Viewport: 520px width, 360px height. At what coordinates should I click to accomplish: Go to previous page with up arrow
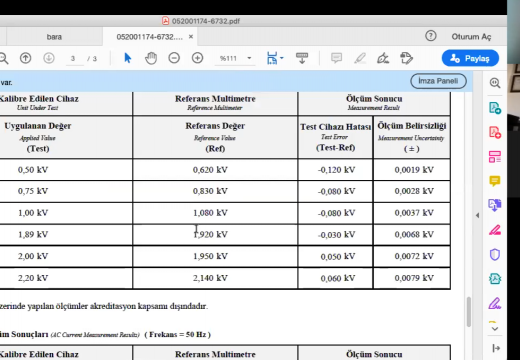(x=26, y=58)
